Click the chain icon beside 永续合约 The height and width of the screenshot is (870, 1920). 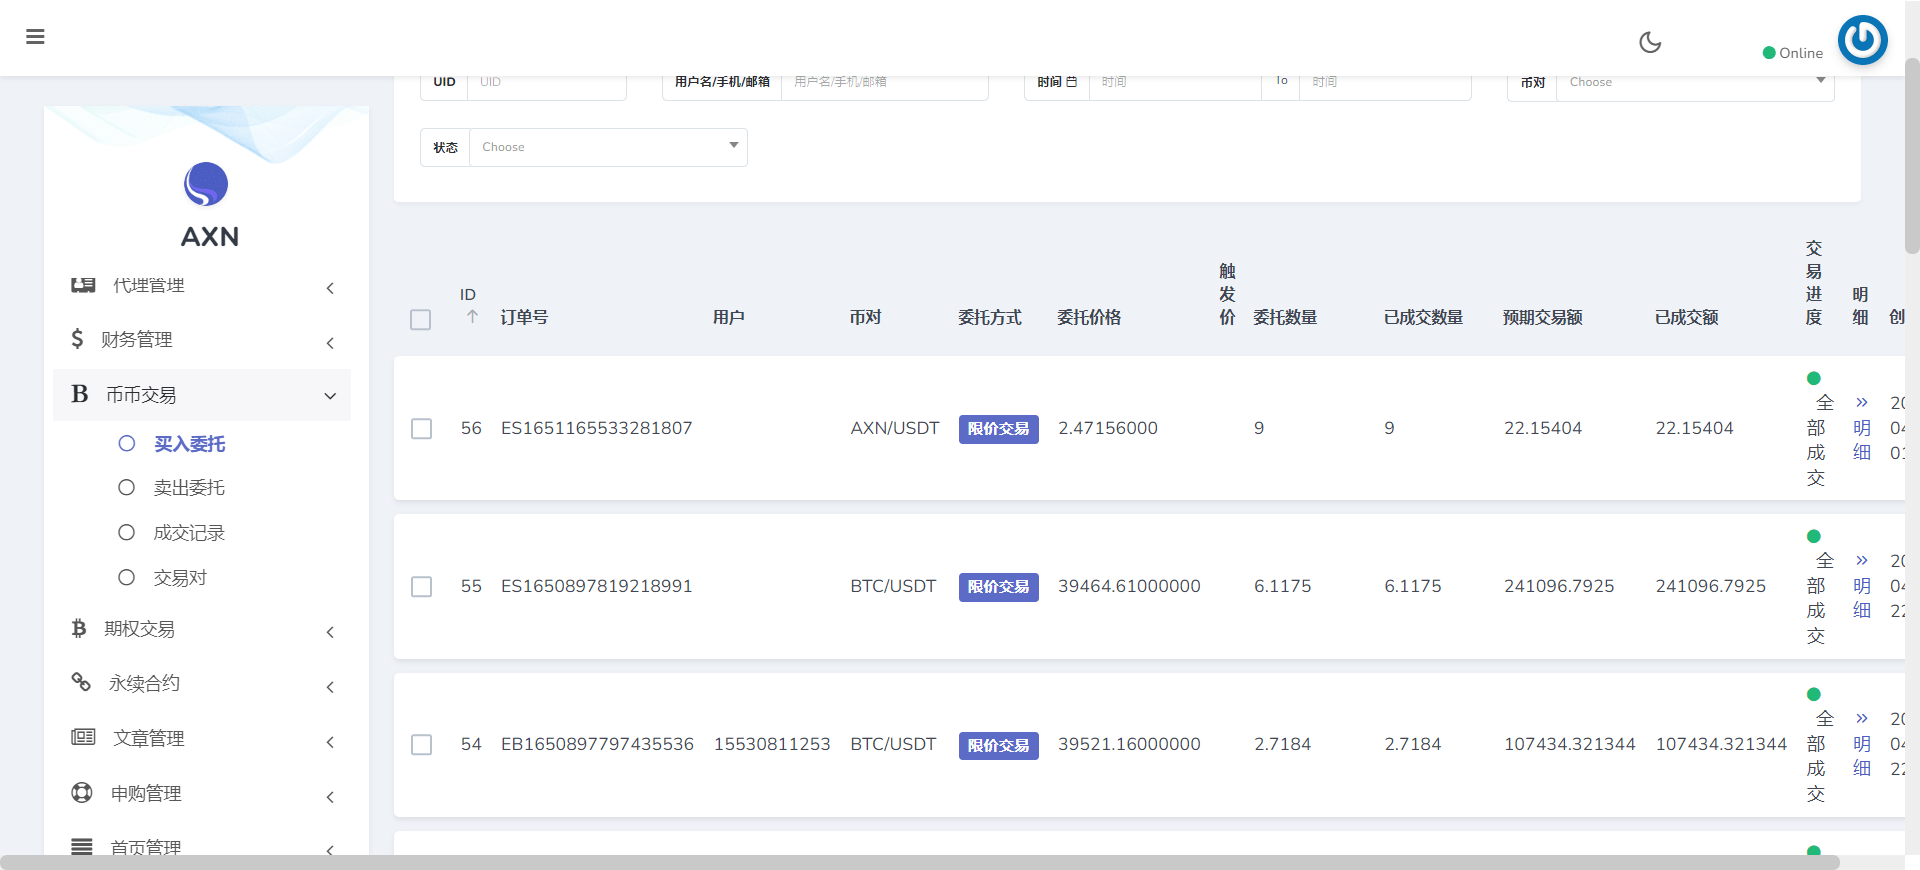[81, 682]
